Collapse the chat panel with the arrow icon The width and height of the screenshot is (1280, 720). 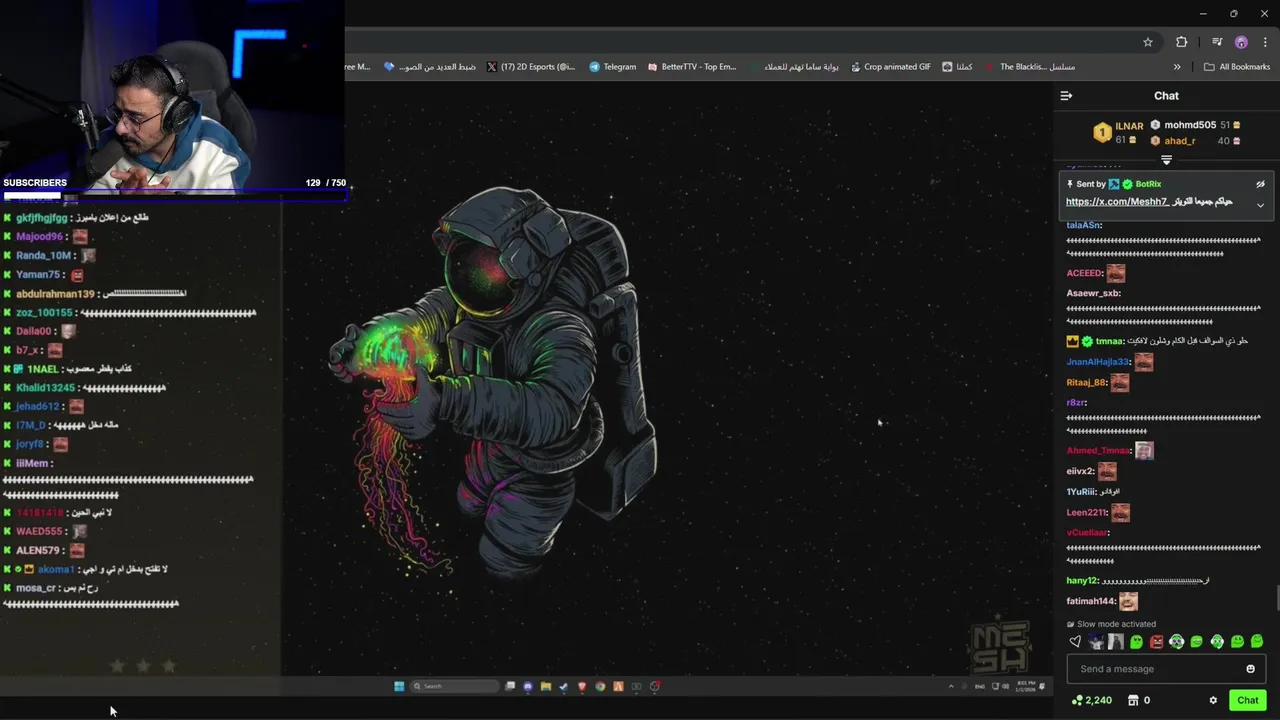[x=1066, y=96]
